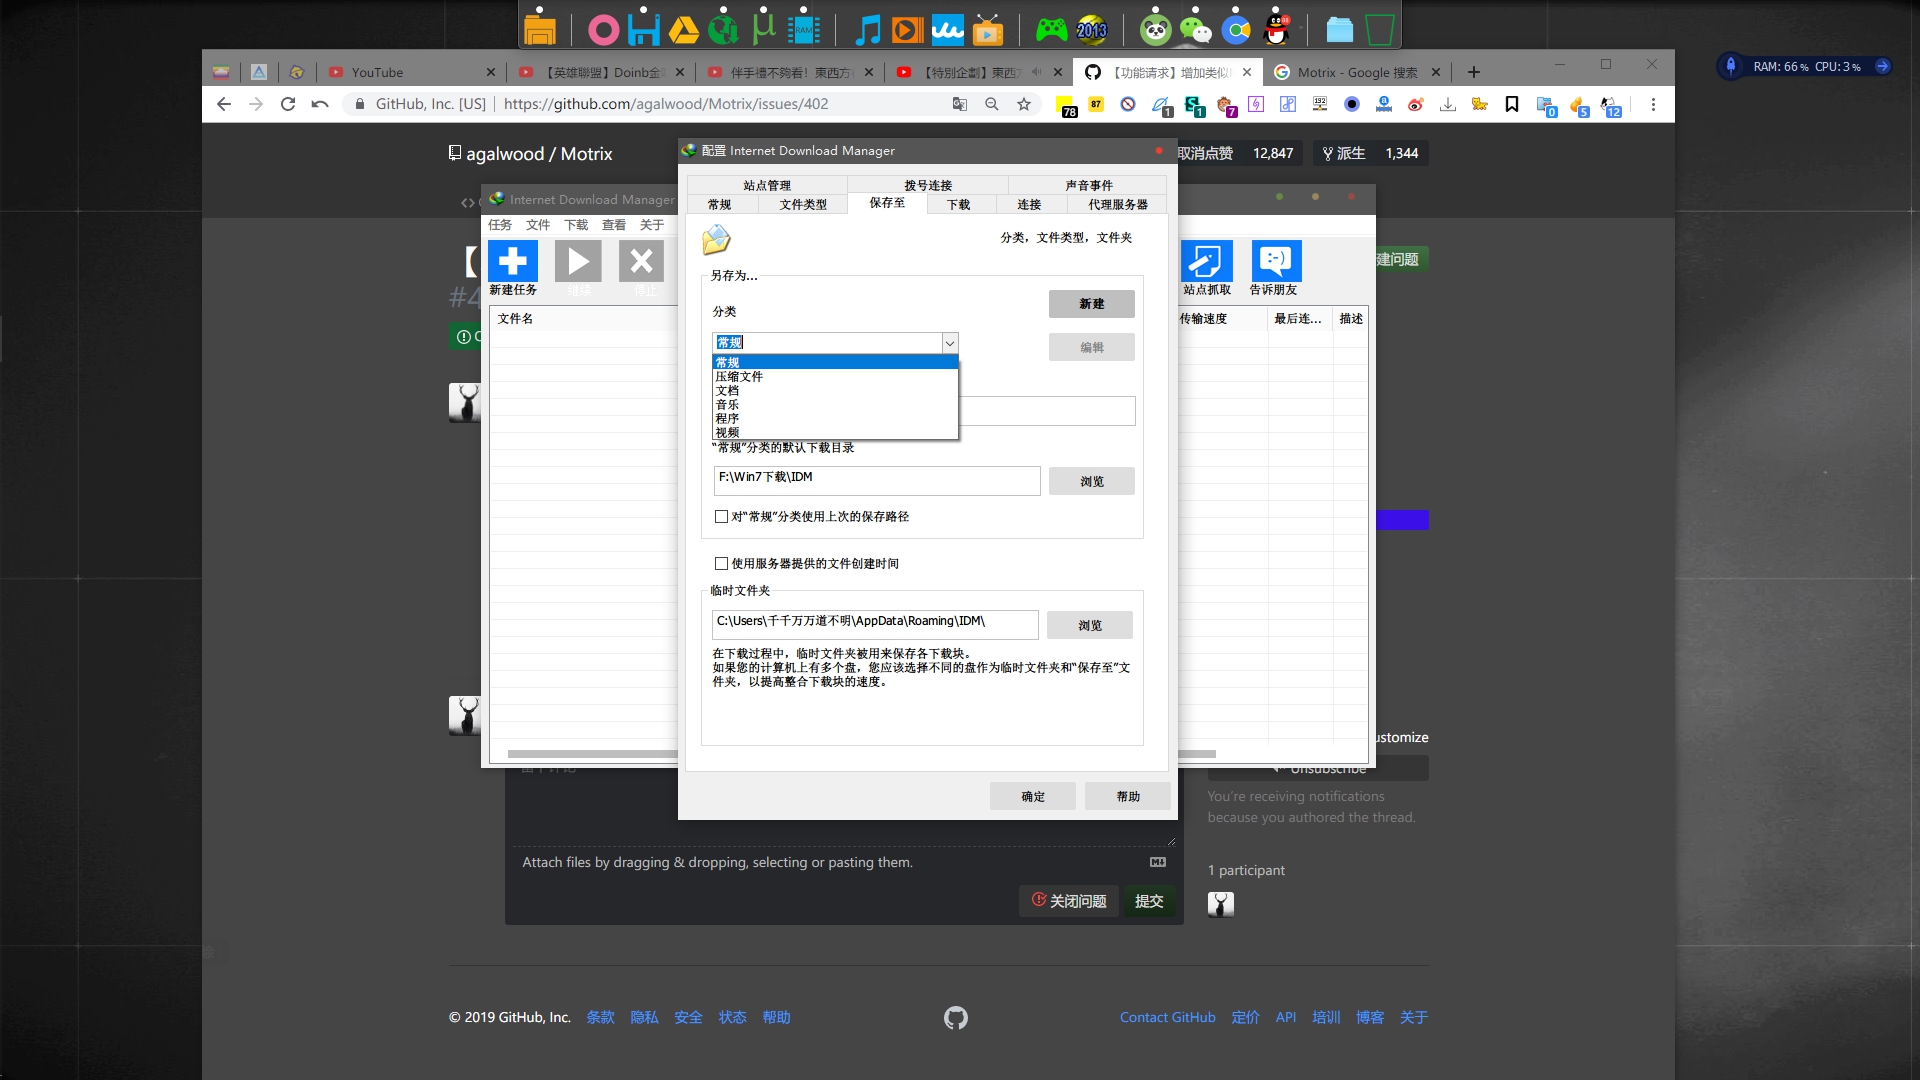The height and width of the screenshot is (1080, 1920).
Task: Pick 音乐 in the category dropdown
Action: click(x=835, y=405)
